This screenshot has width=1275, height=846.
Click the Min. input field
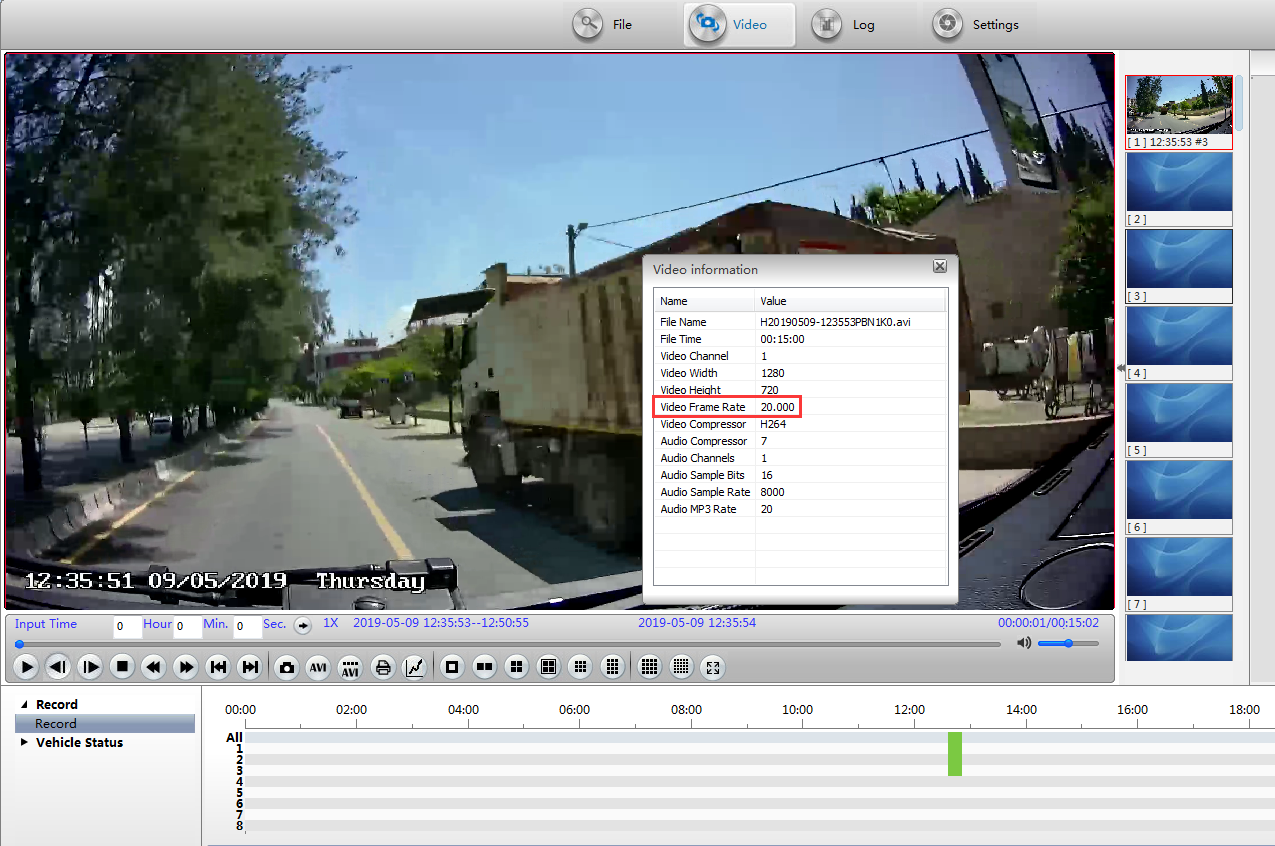187,627
